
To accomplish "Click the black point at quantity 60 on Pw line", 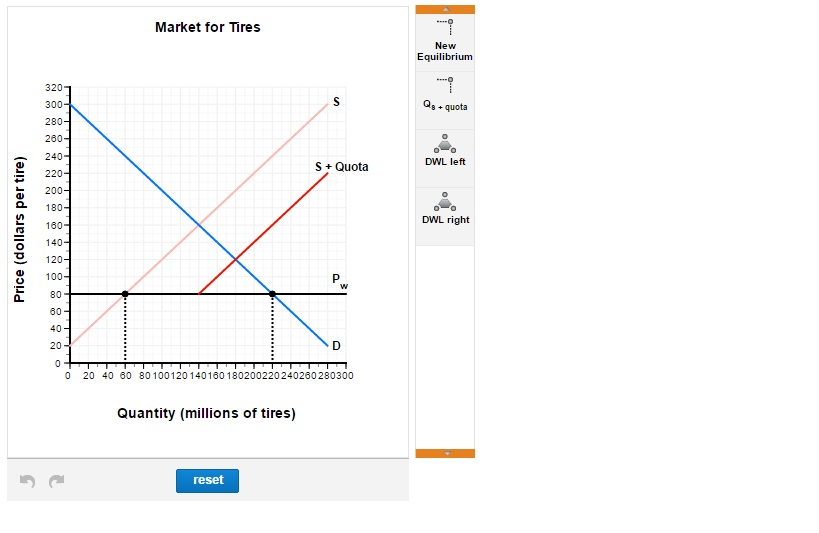I will point(125,294).
